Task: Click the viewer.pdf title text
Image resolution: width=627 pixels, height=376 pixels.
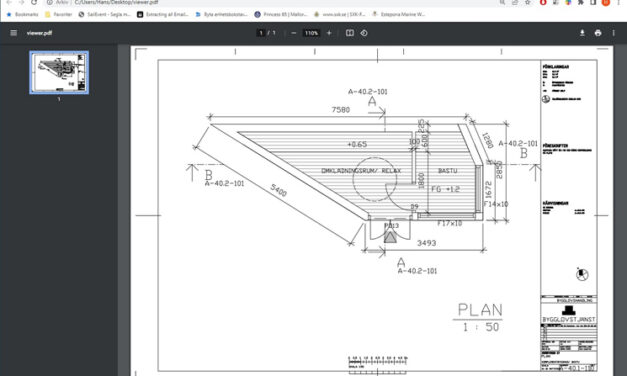Action: [39, 33]
